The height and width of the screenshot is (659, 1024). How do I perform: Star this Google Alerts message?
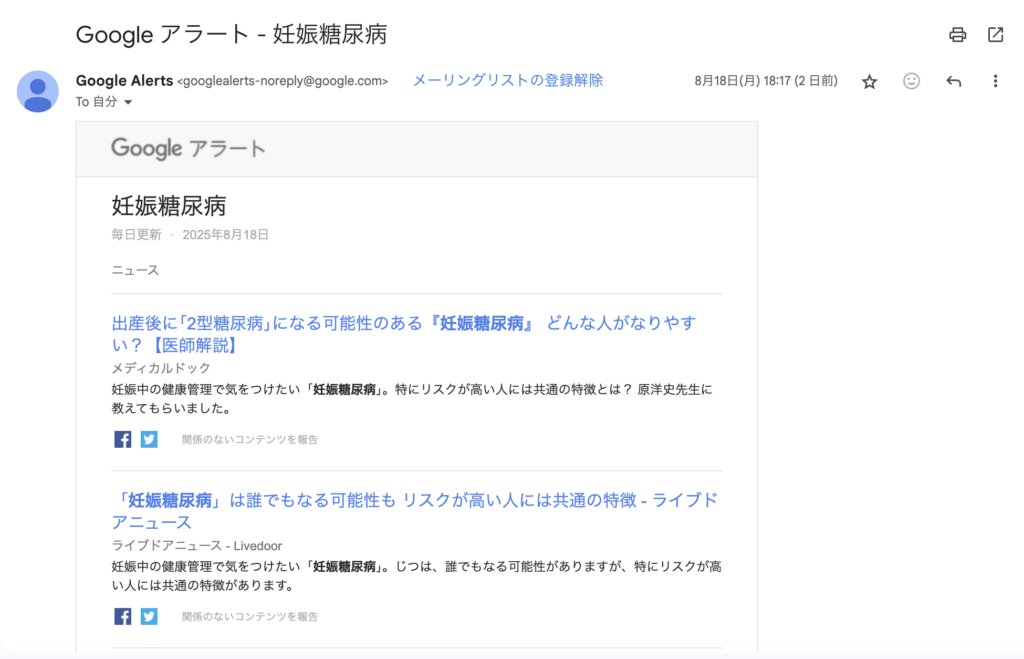point(869,82)
